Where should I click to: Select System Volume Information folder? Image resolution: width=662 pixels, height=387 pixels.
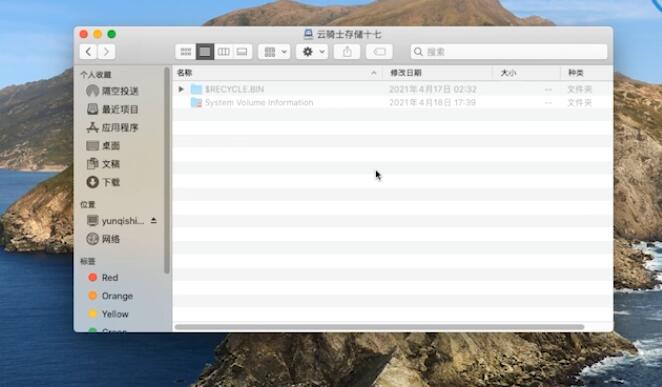pos(393,103)
